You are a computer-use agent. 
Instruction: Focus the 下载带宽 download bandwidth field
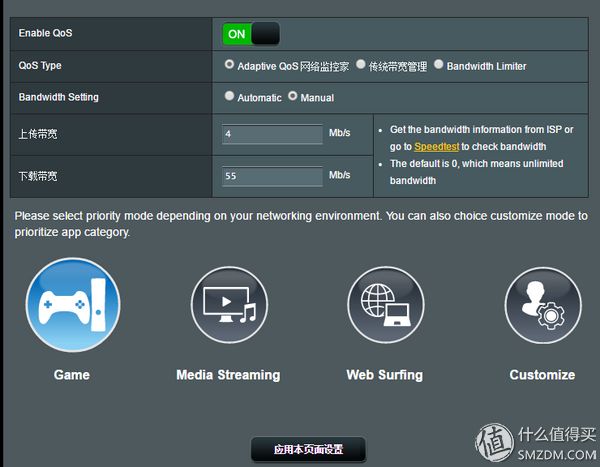tap(272, 176)
